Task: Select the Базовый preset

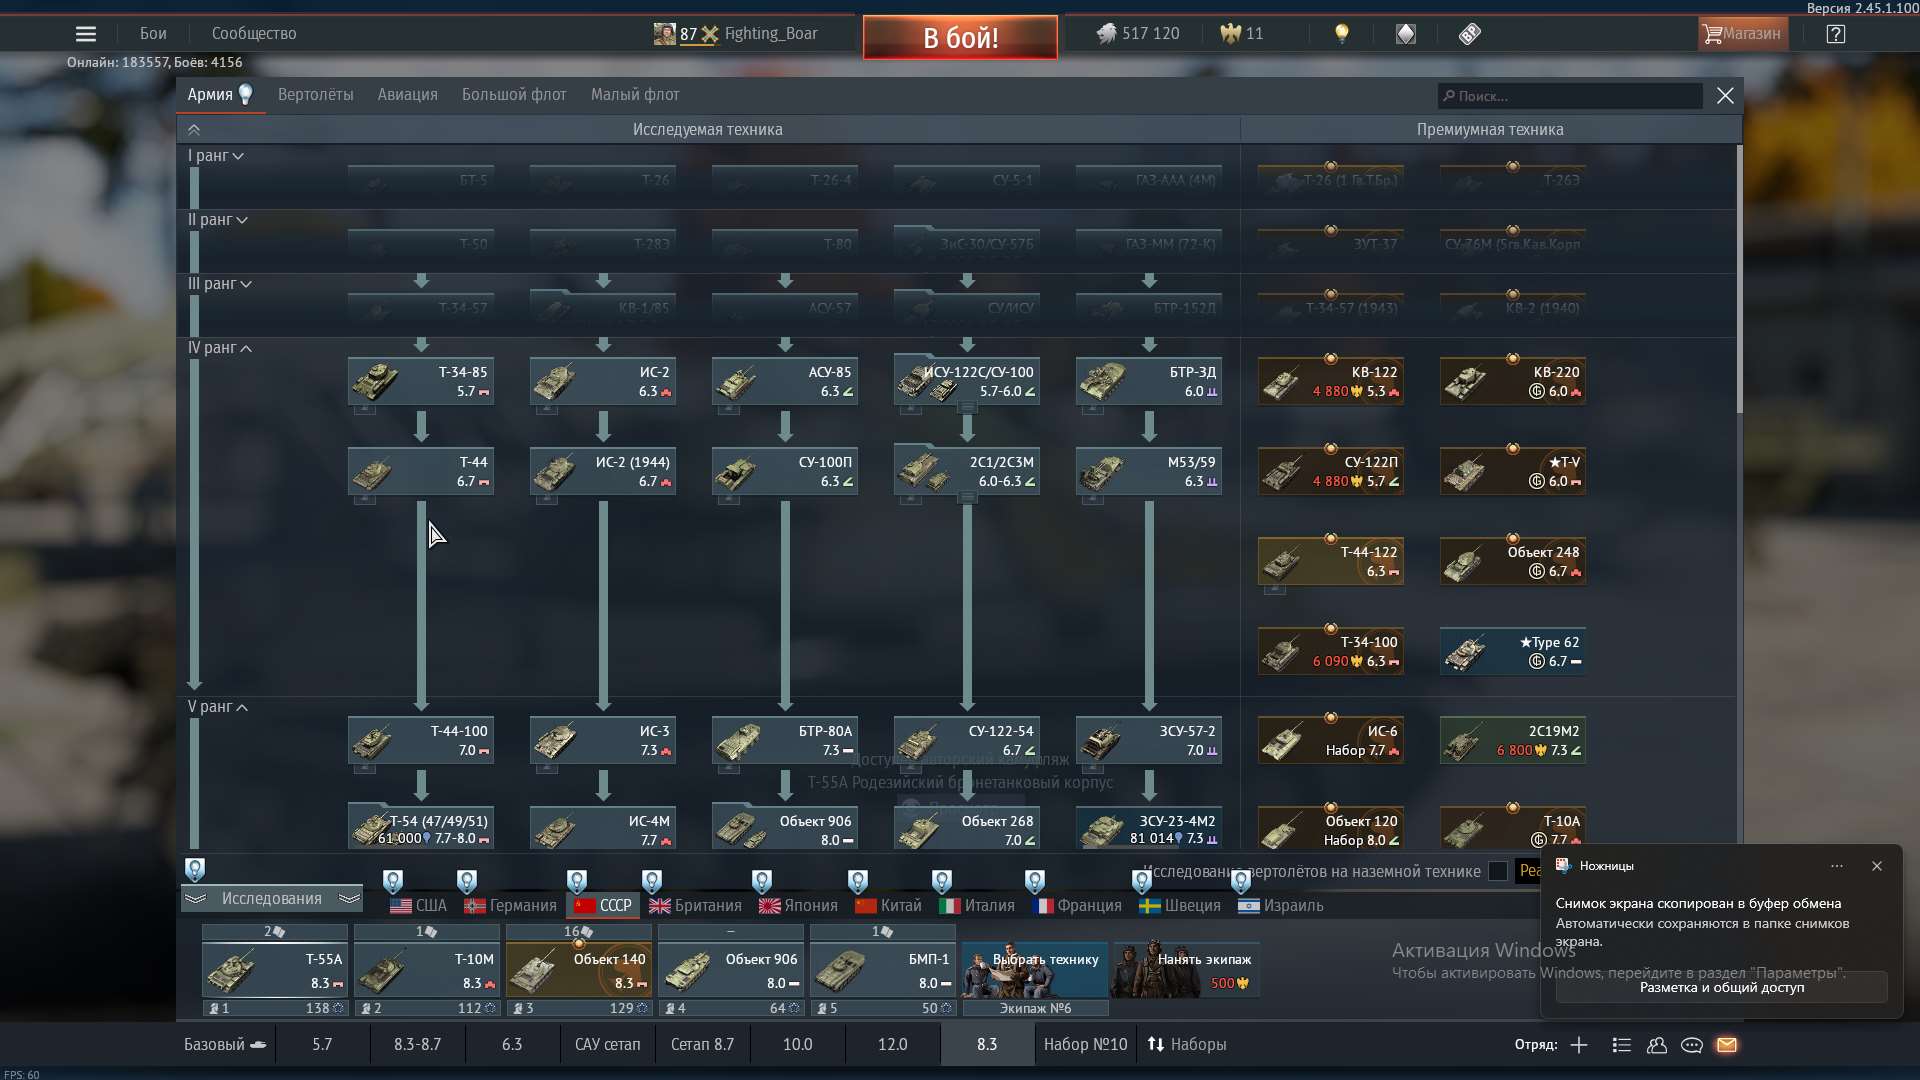Action: point(225,1045)
